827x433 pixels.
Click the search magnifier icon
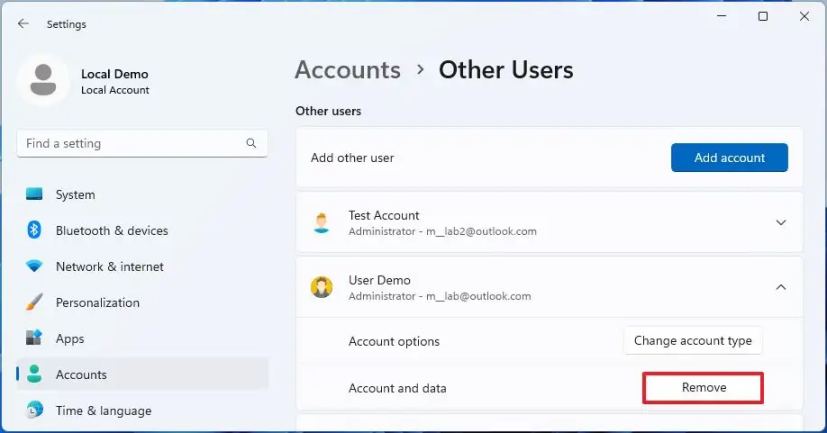[x=251, y=143]
